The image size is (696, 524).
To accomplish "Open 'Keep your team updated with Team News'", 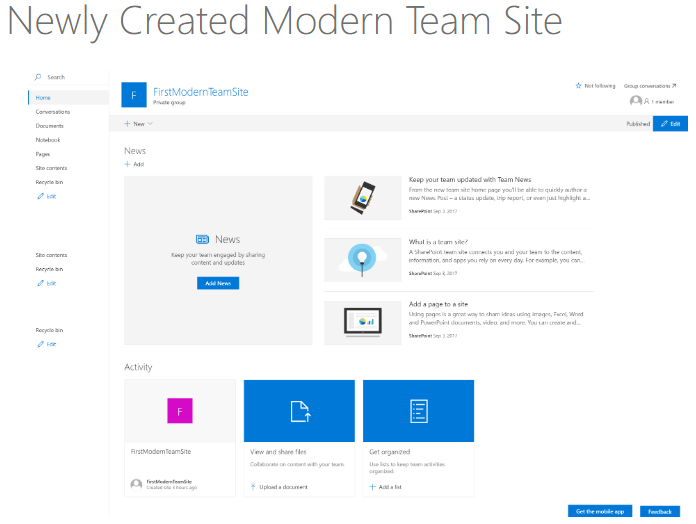I will click(470, 180).
